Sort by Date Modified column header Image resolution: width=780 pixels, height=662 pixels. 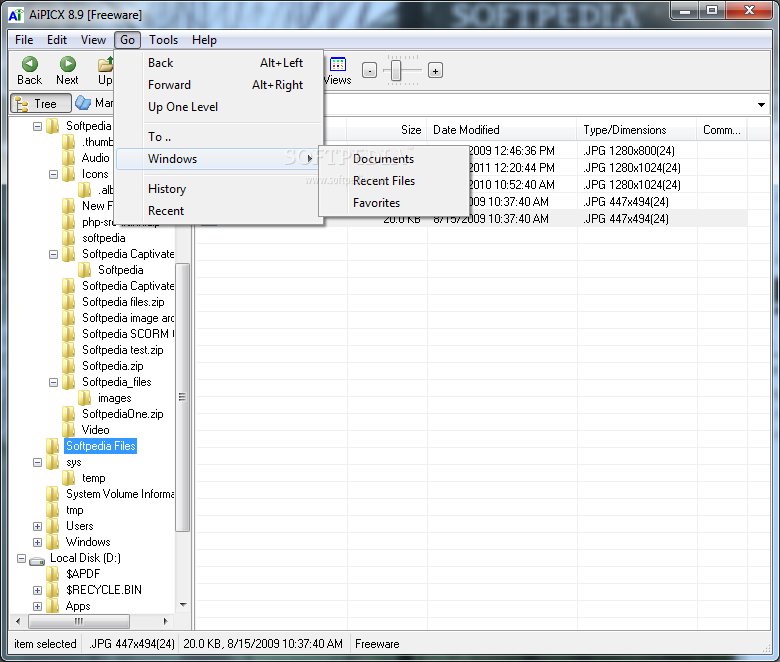[x=501, y=130]
